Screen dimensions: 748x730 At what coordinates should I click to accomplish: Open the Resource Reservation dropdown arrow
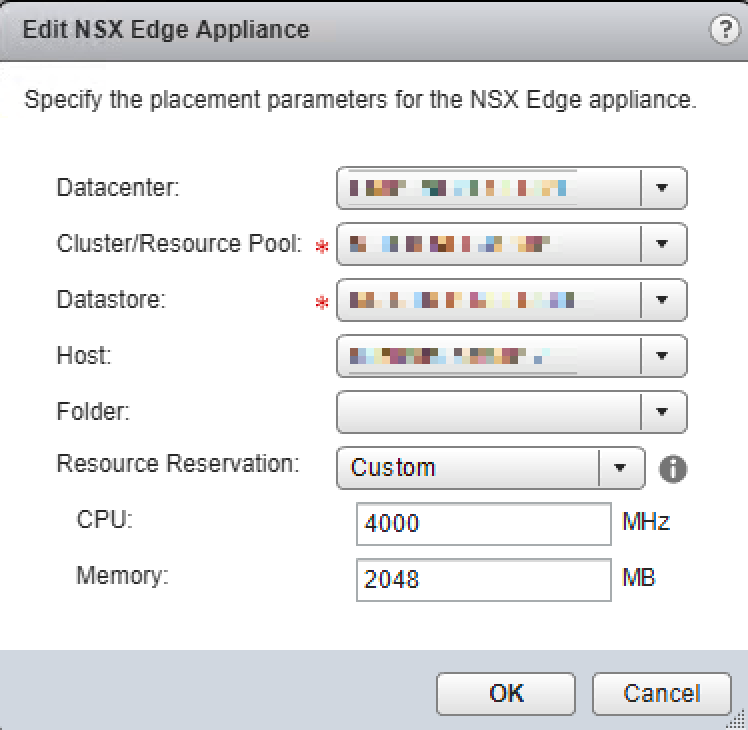coord(621,467)
